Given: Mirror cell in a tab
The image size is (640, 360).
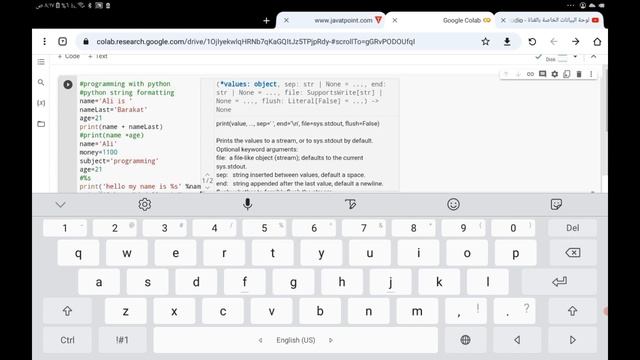Looking at the screenshot, I should tap(567, 74).
